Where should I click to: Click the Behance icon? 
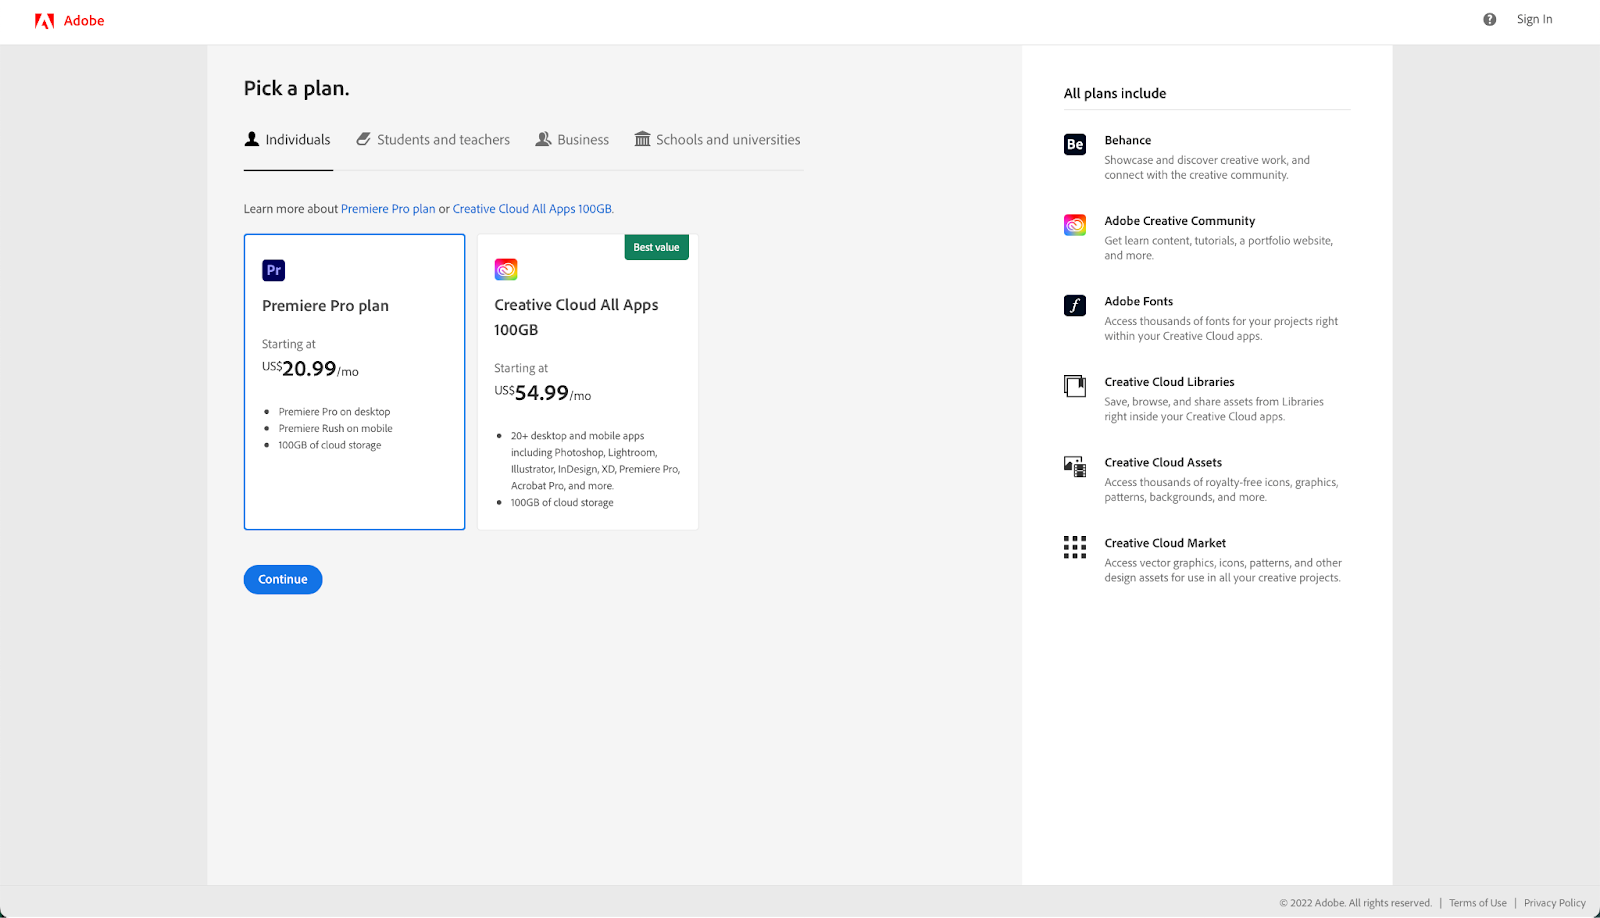pos(1075,144)
